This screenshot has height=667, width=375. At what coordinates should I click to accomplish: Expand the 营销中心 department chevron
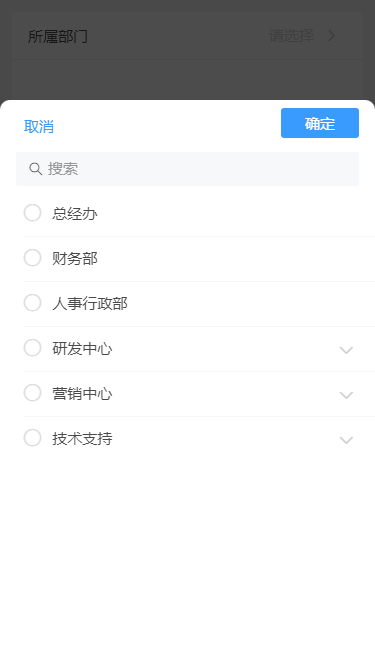click(x=347, y=395)
